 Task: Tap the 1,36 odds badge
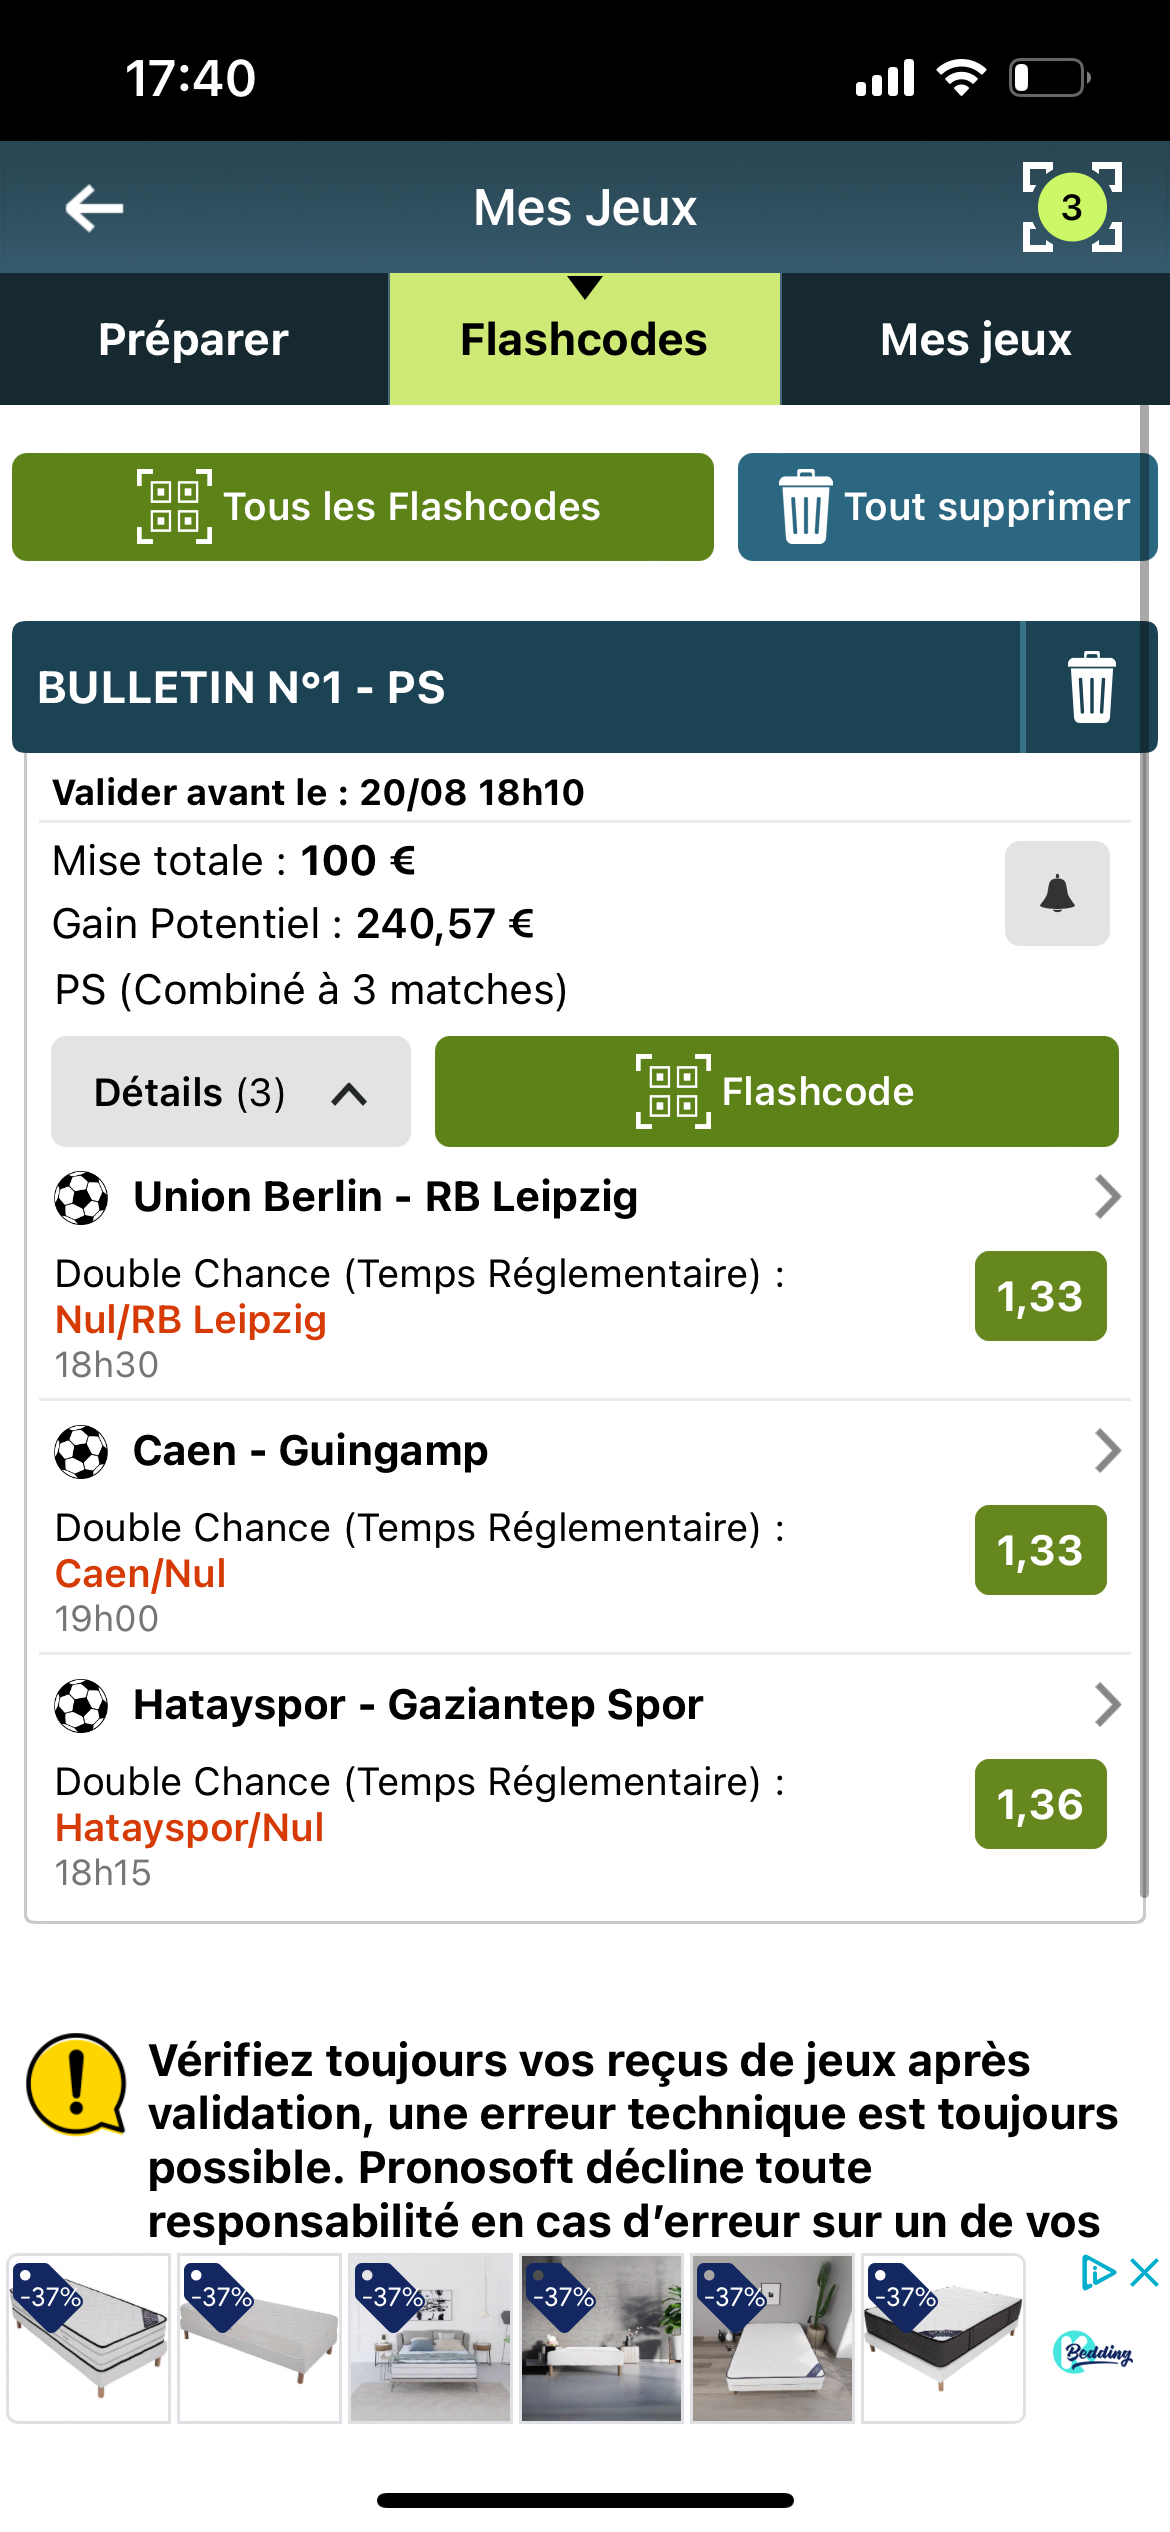click(x=1040, y=1804)
